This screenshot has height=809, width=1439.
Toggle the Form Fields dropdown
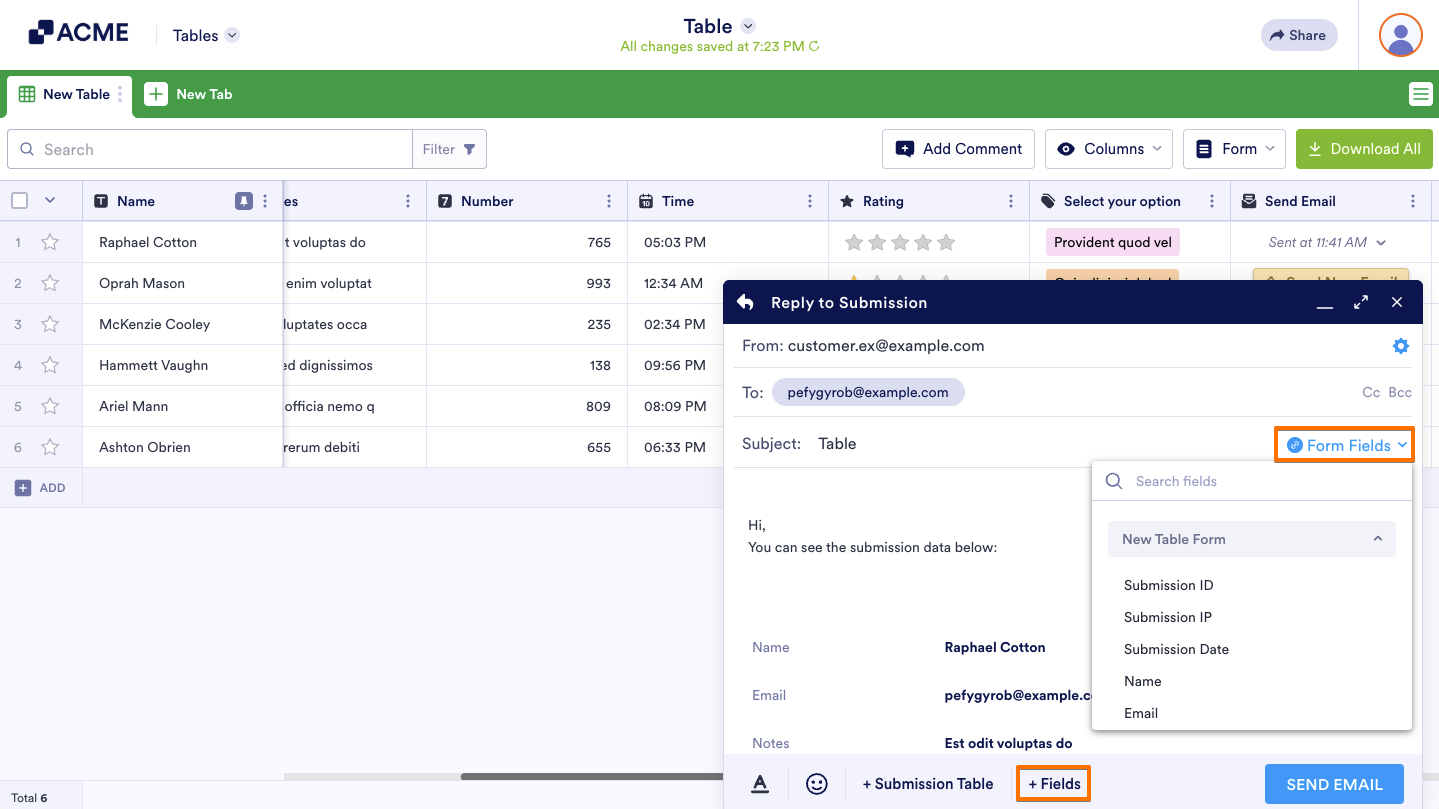point(1344,445)
